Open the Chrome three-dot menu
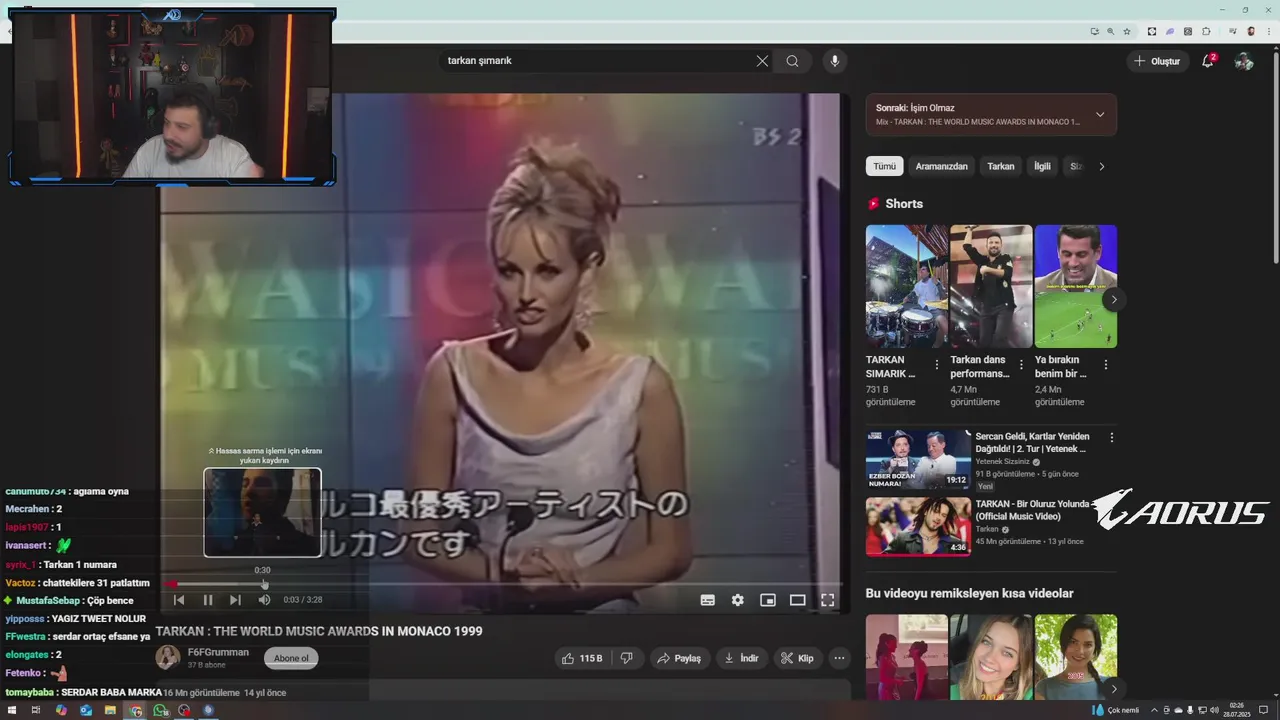 (x=1267, y=31)
